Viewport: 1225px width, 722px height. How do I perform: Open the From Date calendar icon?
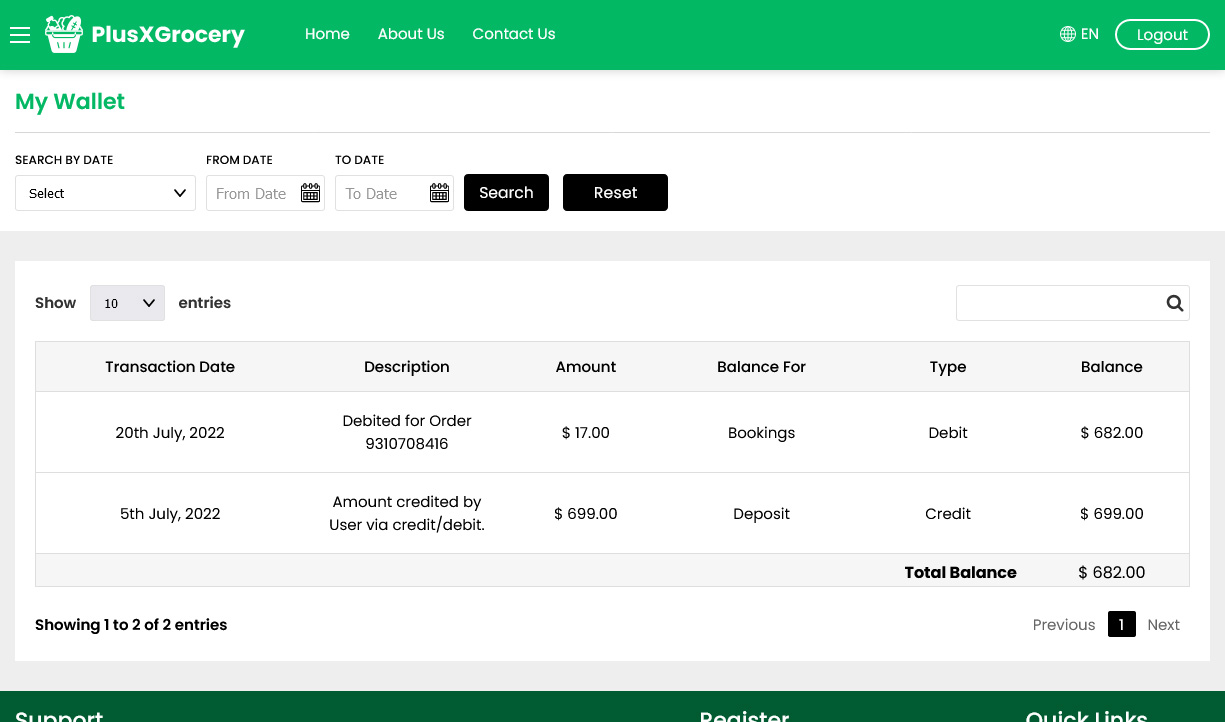pyautogui.click(x=311, y=193)
